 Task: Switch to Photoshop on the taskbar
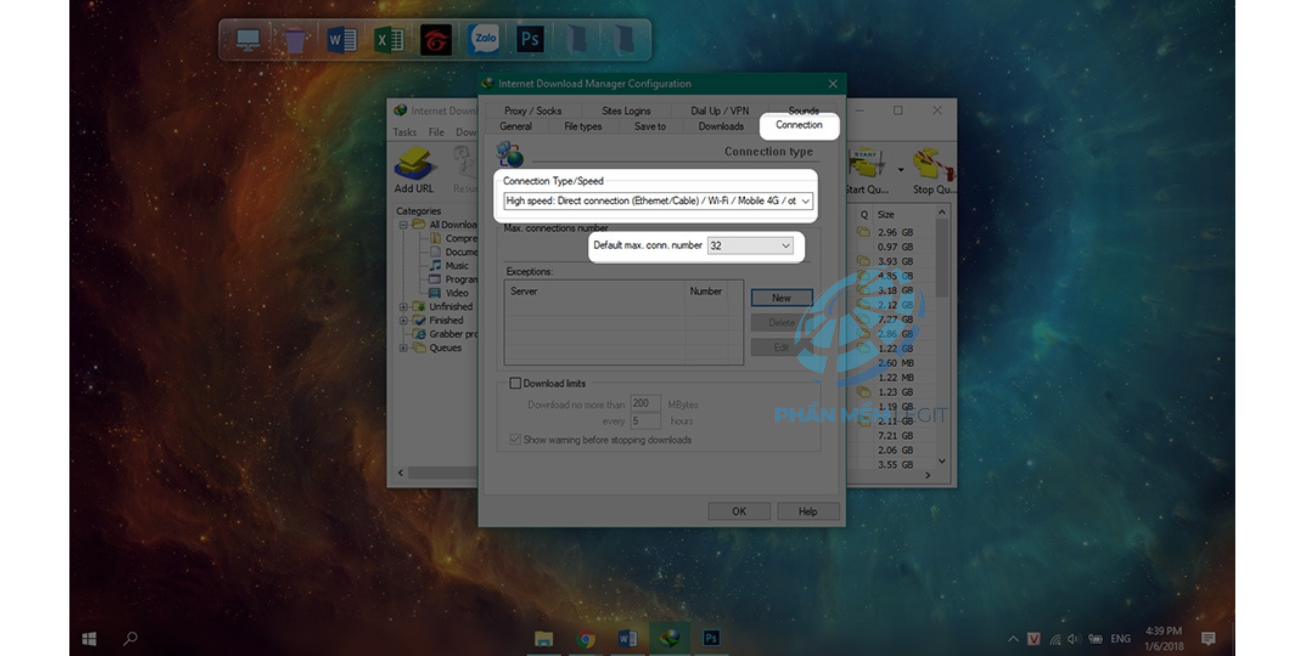[711, 638]
